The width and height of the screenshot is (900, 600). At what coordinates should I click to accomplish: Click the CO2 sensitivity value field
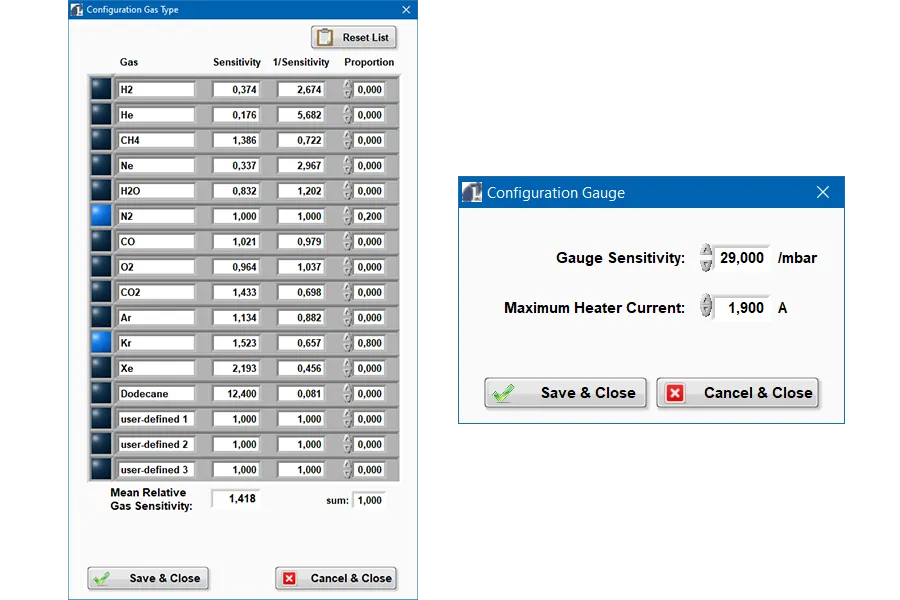coord(236,293)
